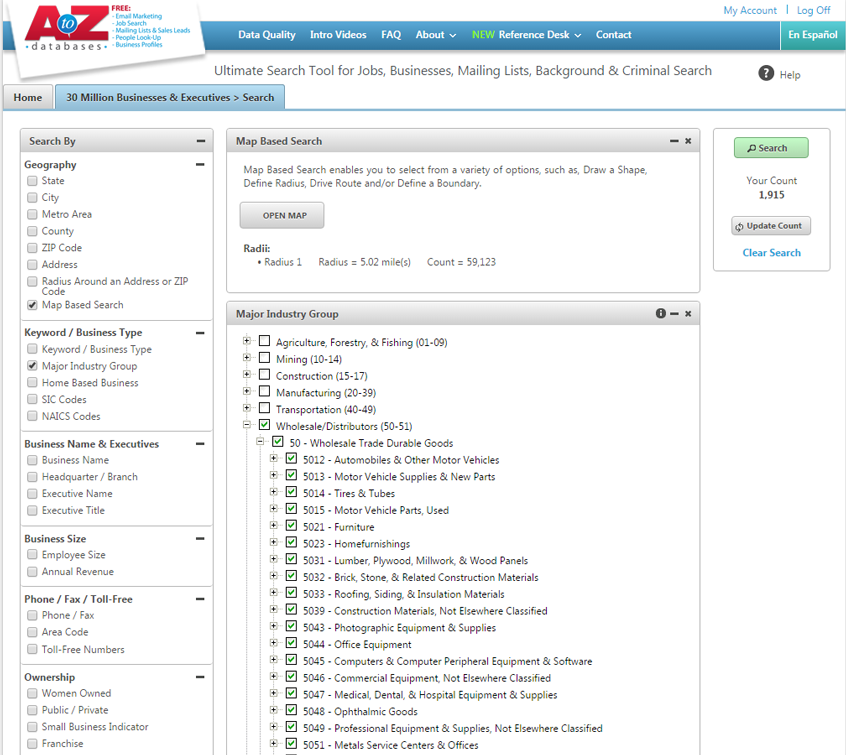Tick the Employee Size checkbox

tap(32, 554)
